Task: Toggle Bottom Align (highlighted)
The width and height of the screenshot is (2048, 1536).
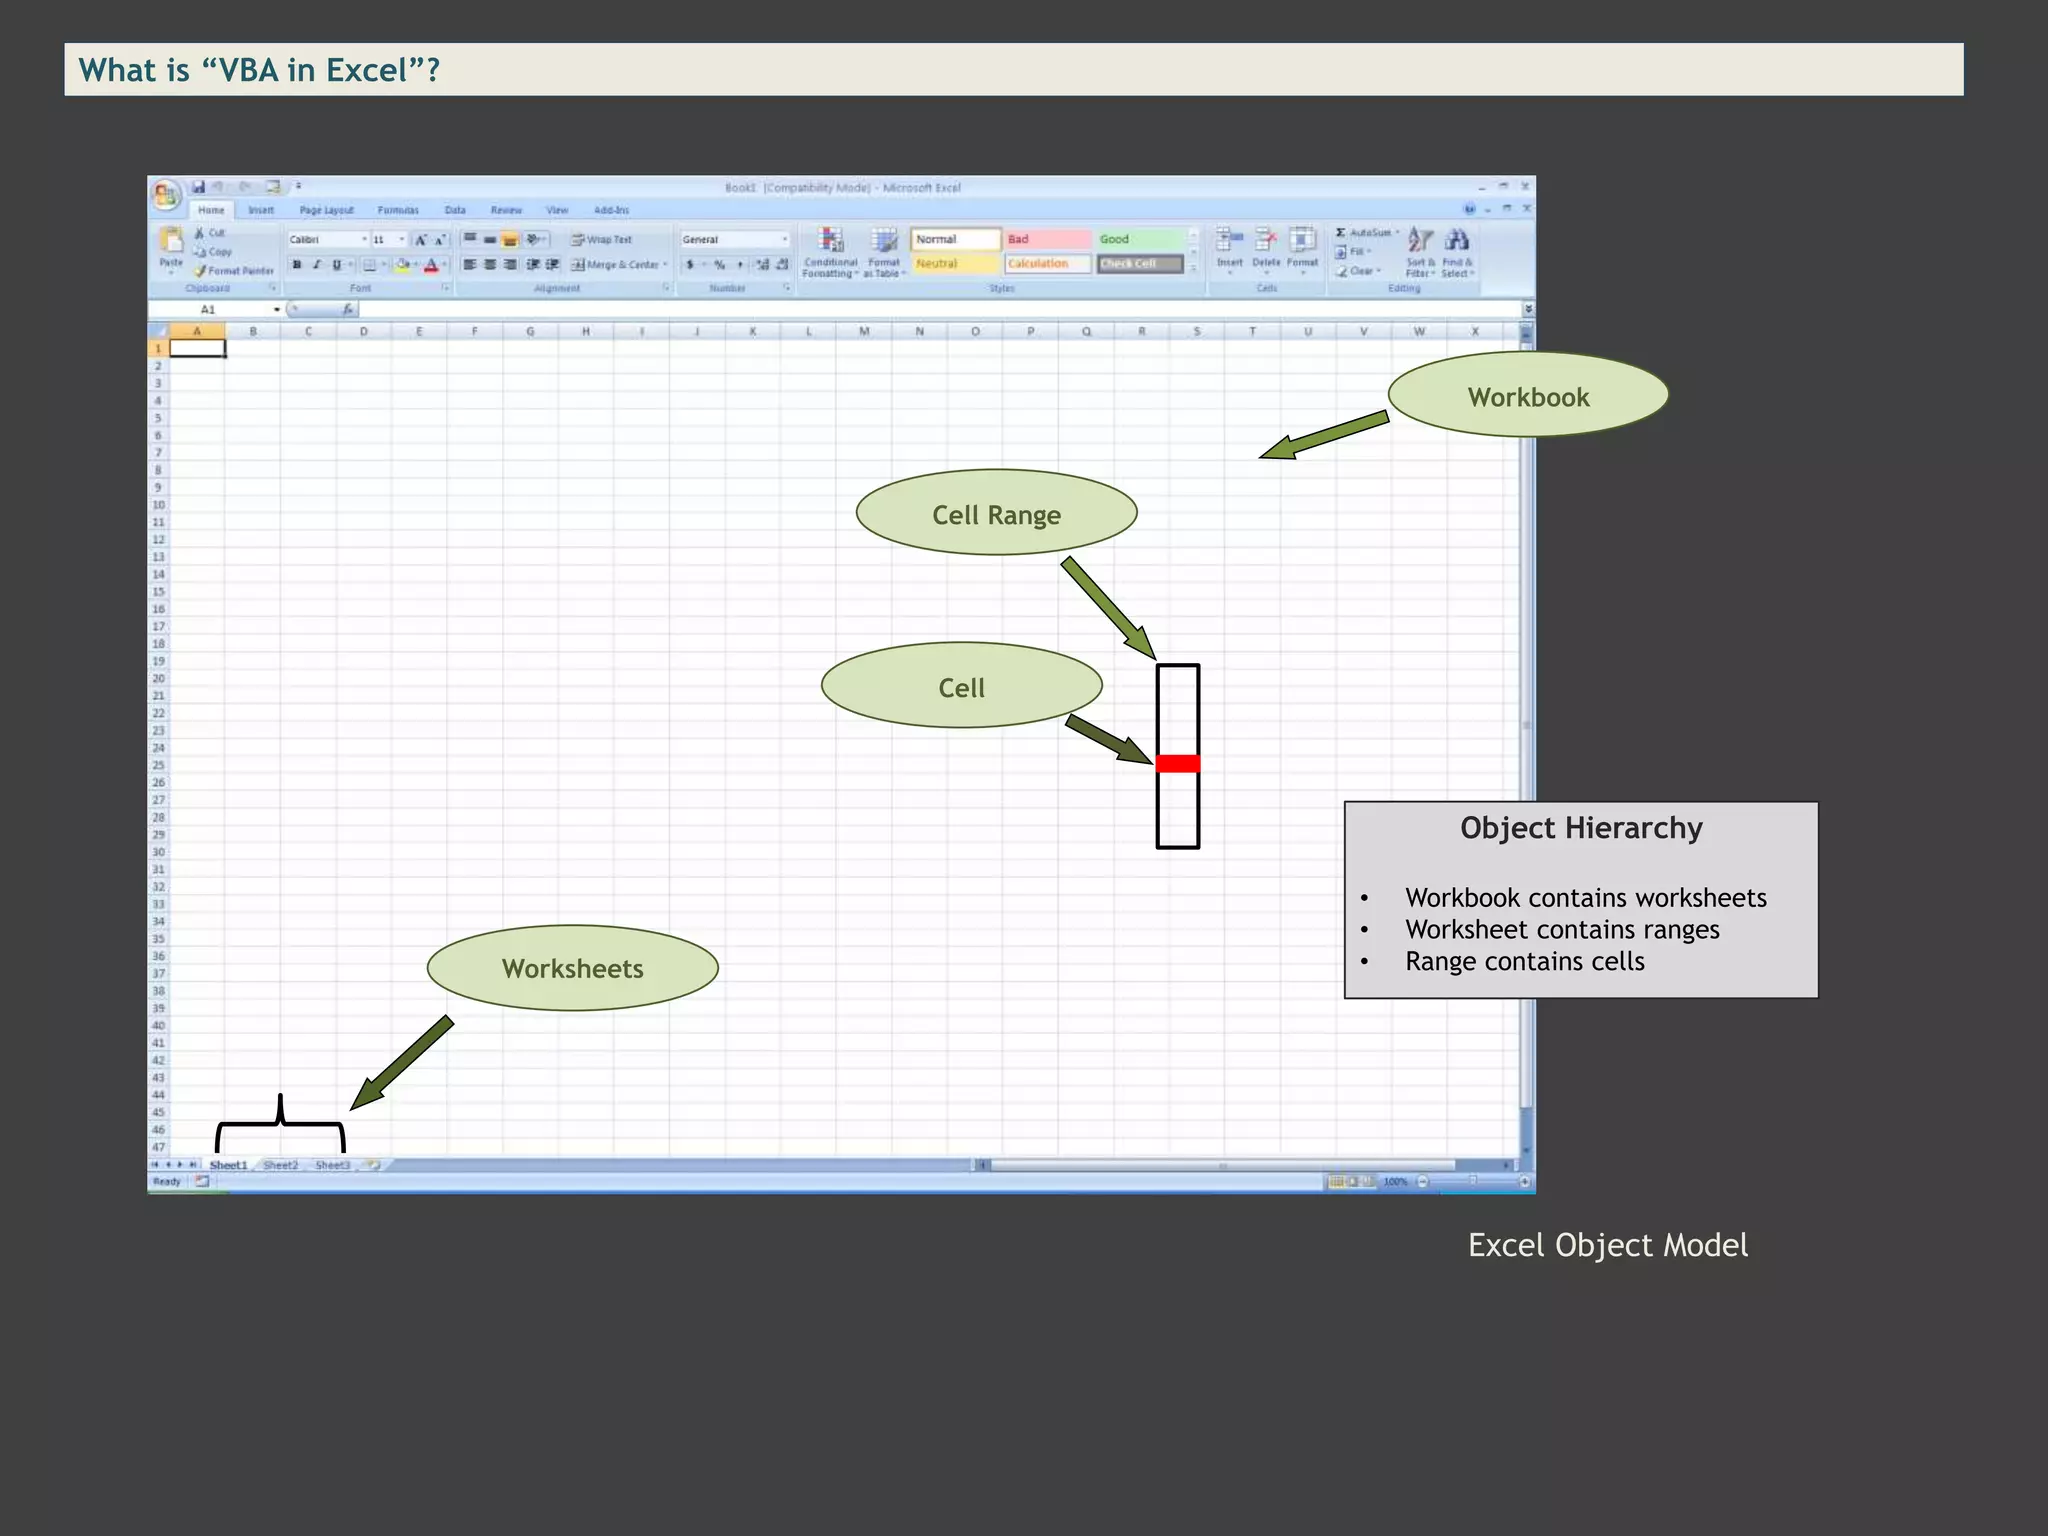Action: [510, 239]
